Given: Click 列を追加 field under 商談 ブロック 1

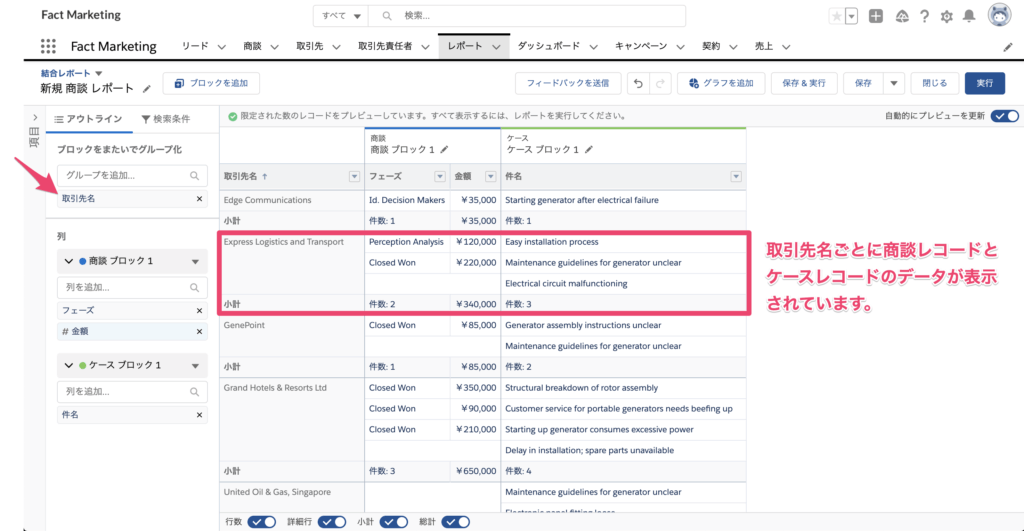Looking at the screenshot, I should click(x=132, y=287).
